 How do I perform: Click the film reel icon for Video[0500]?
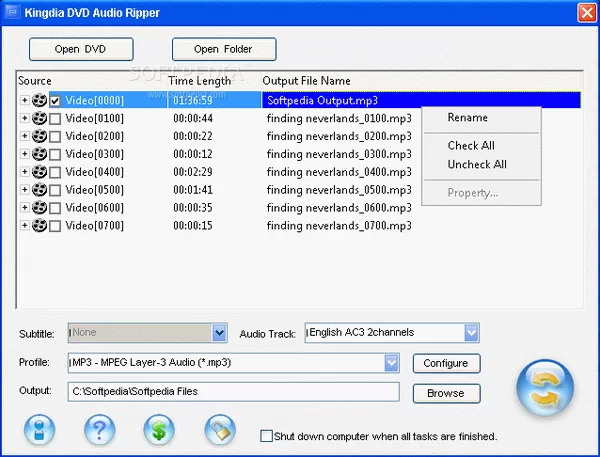(39, 189)
